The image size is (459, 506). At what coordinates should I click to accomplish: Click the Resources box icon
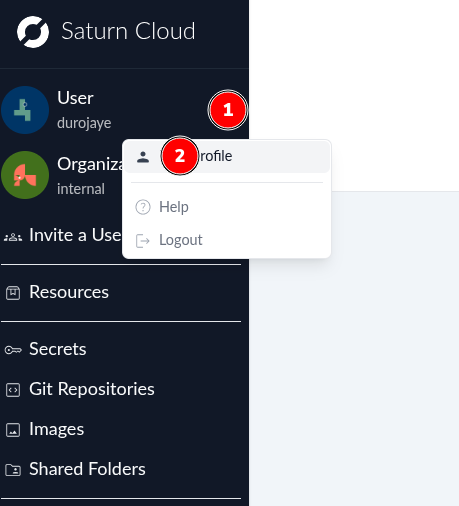coord(13,293)
